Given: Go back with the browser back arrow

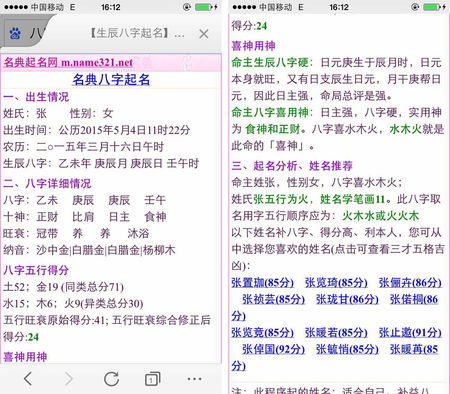Looking at the screenshot, I should [x=28, y=379].
